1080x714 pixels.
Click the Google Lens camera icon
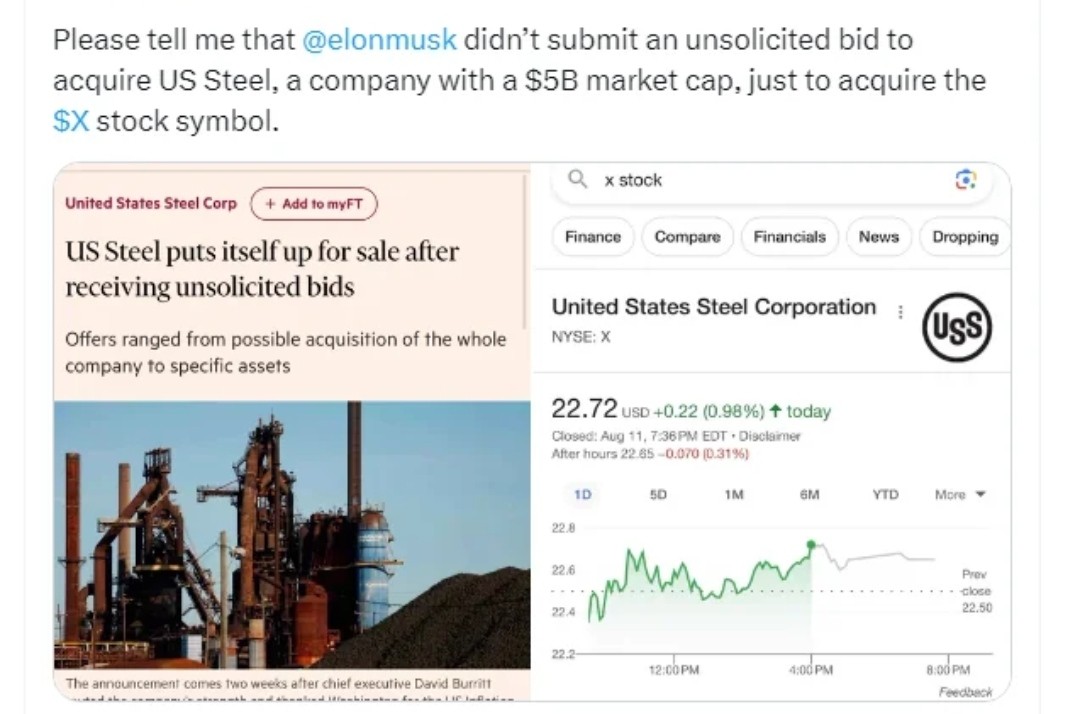click(966, 180)
